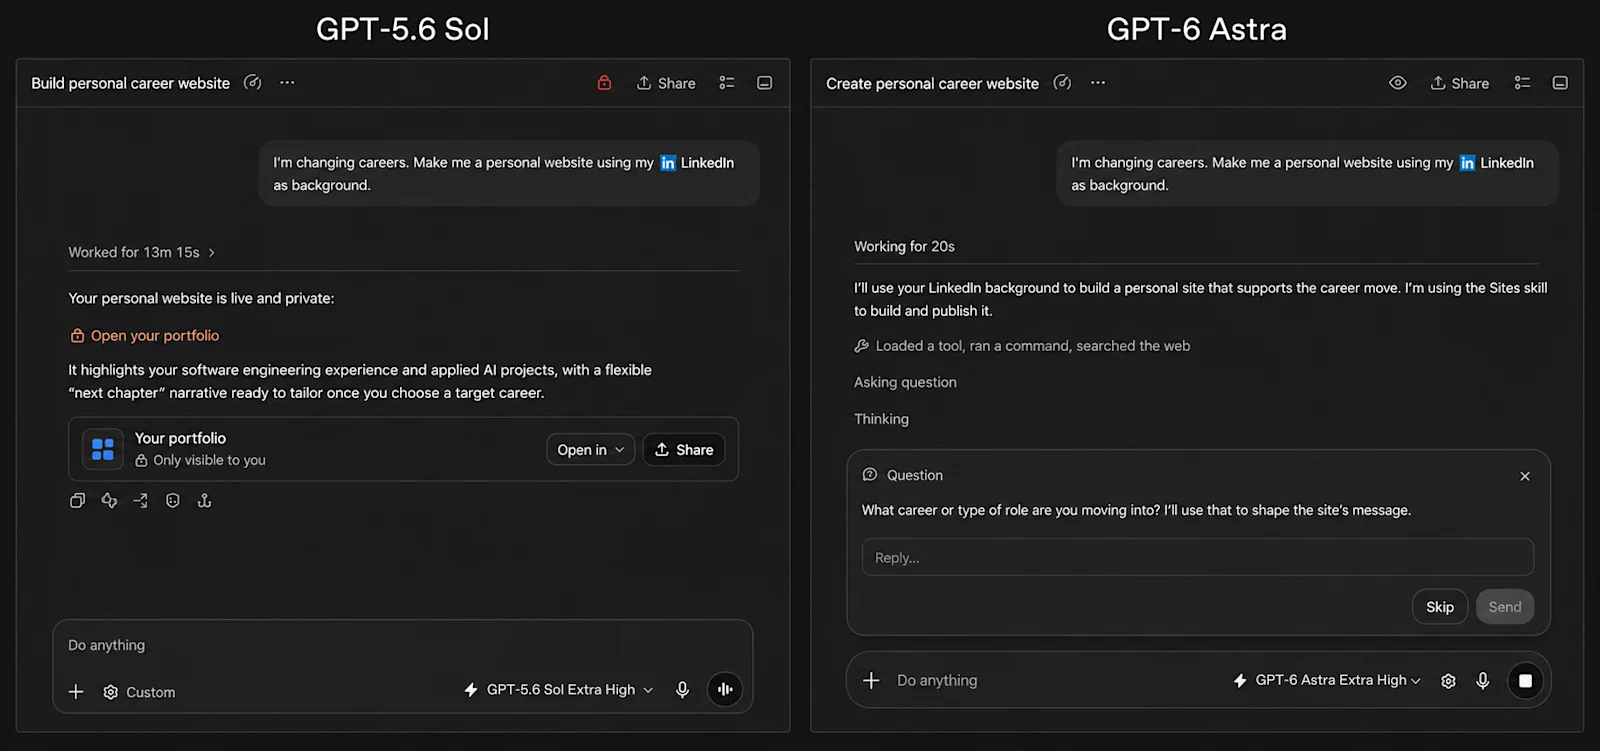Click the plus attach icon in Sol composer
Viewport: 1600px width, 751px height.
(x=76, y=692)
